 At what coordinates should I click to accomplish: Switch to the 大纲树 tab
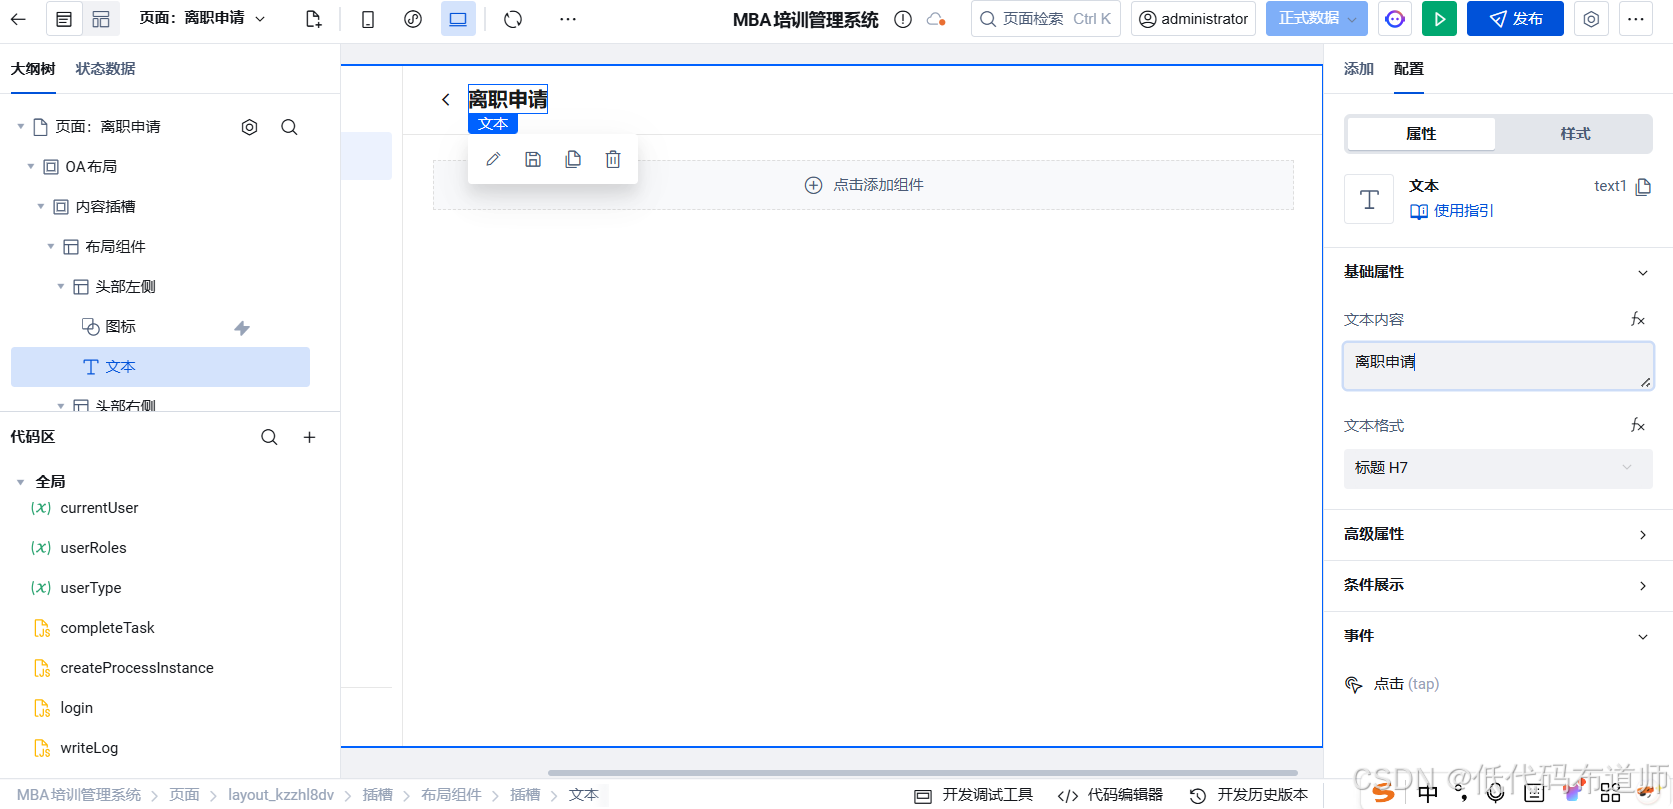[x=33, y=69]
